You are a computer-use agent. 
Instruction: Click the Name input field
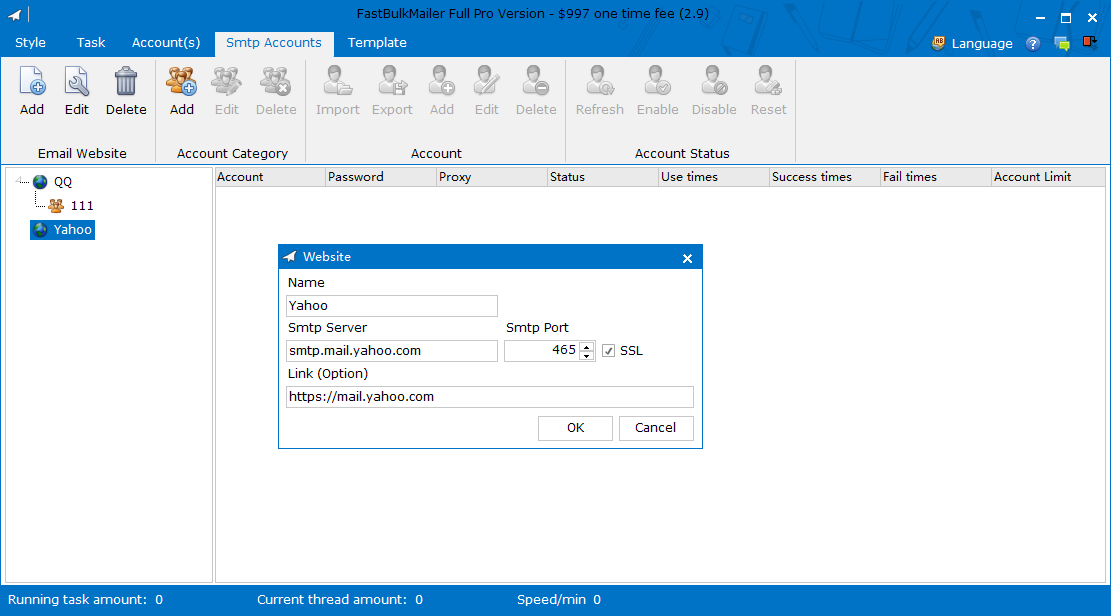(392, 306)
